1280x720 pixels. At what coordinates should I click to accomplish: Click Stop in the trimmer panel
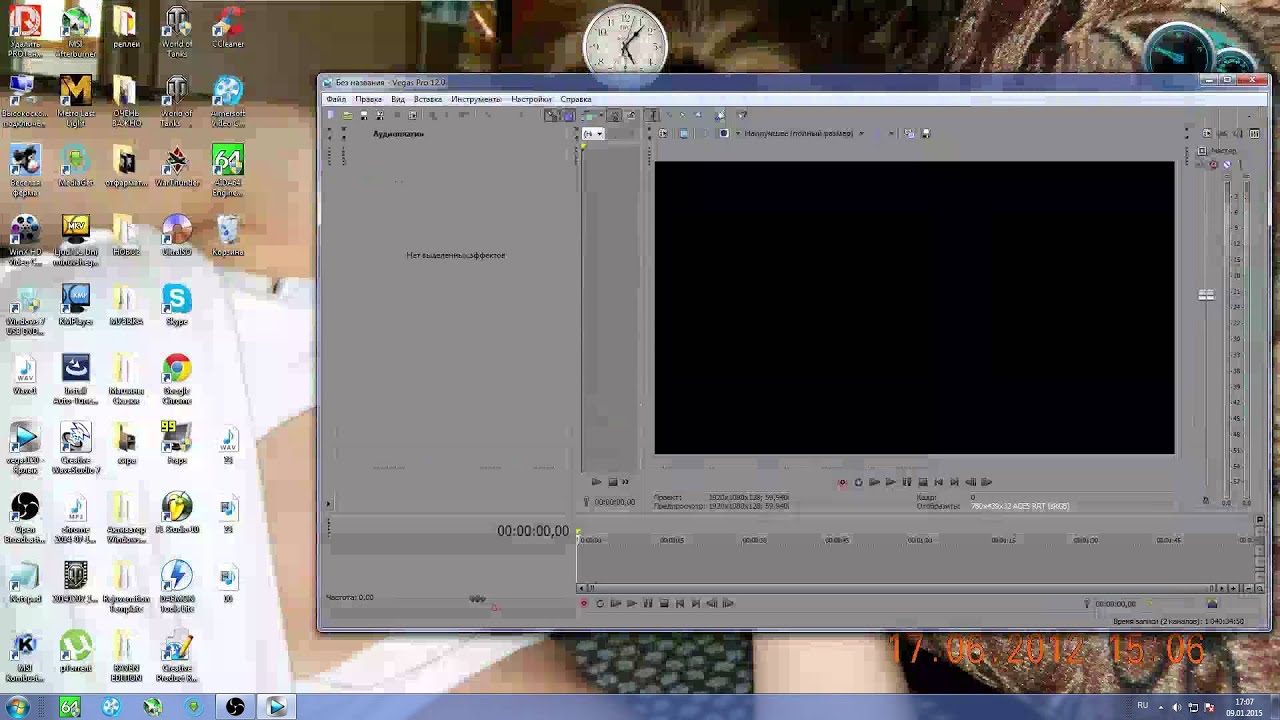click(613, 482)
